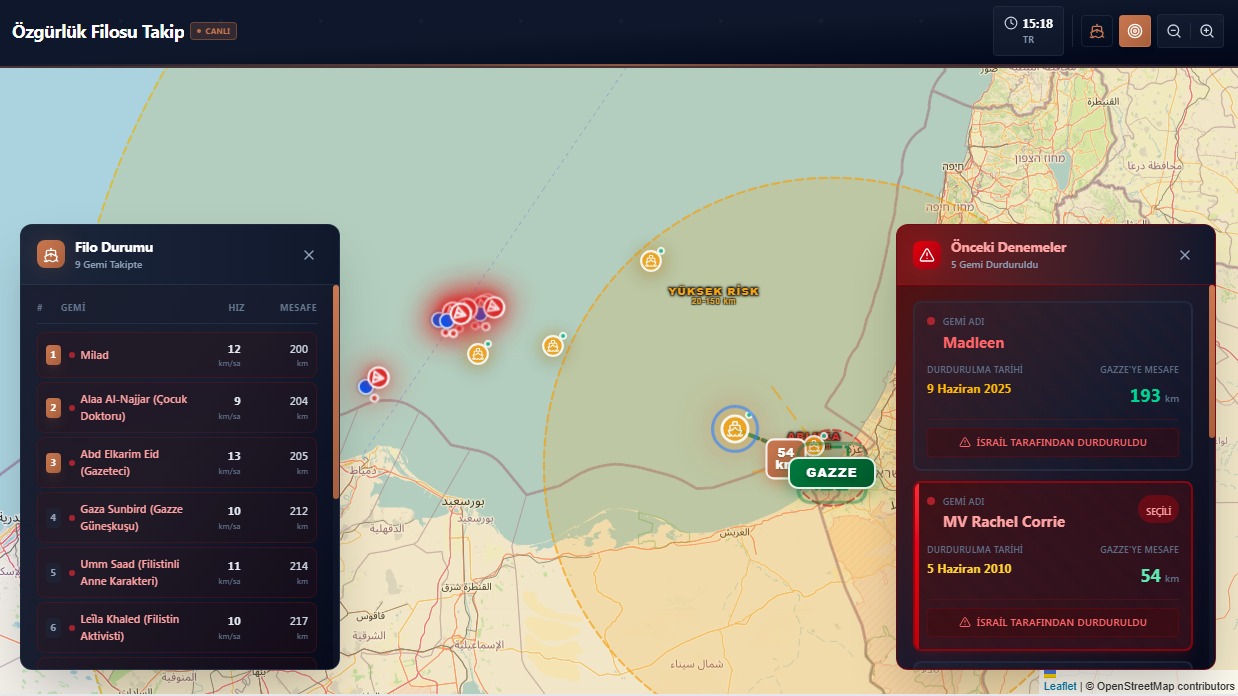The image size is (1238, 696).
Task: Click the highlighted ship marker with blue ring
Action: [735, 429]
